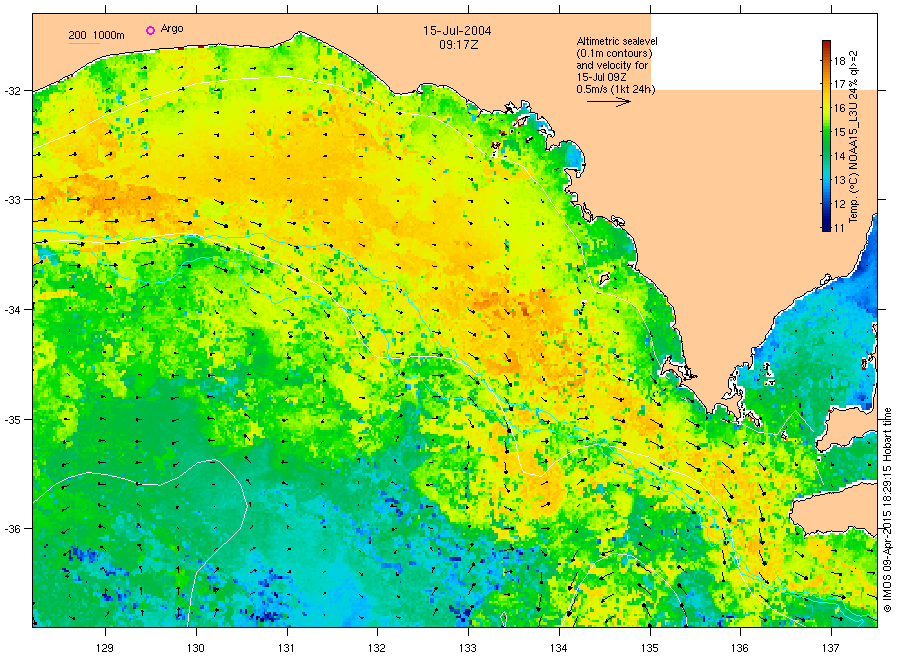Click the '15-Jul 09Z' legend line
The image size is (900, 660).
(x=601, y=77)
